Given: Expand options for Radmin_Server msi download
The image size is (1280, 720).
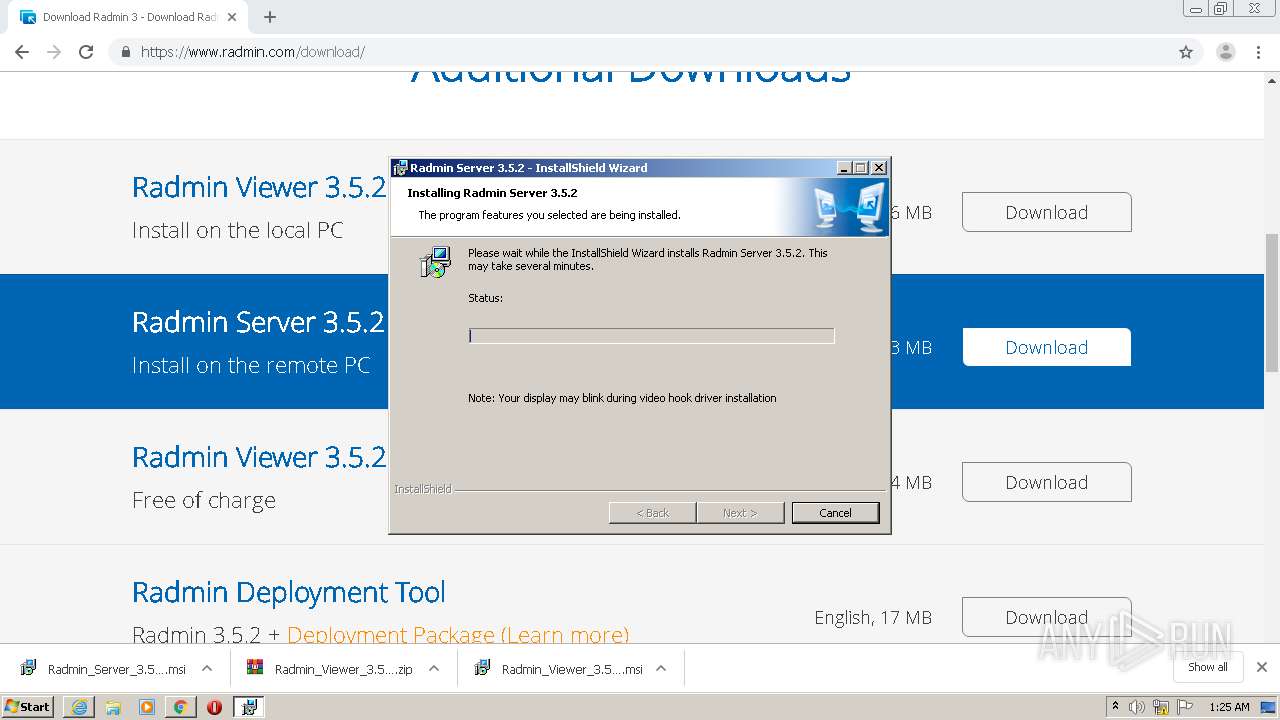Looking at the screenshot, I should [x=207, y=668].
